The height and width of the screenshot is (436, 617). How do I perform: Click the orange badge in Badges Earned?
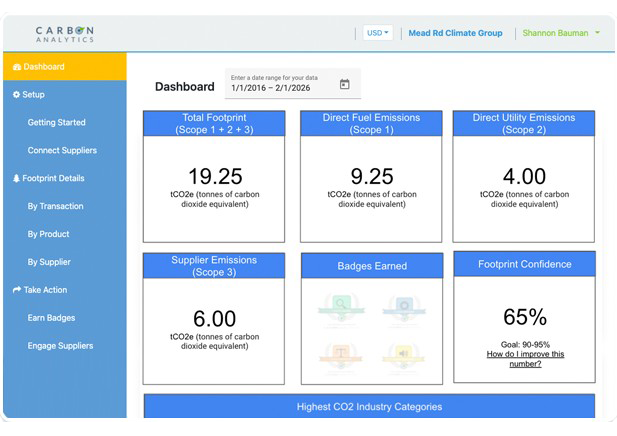342,355
